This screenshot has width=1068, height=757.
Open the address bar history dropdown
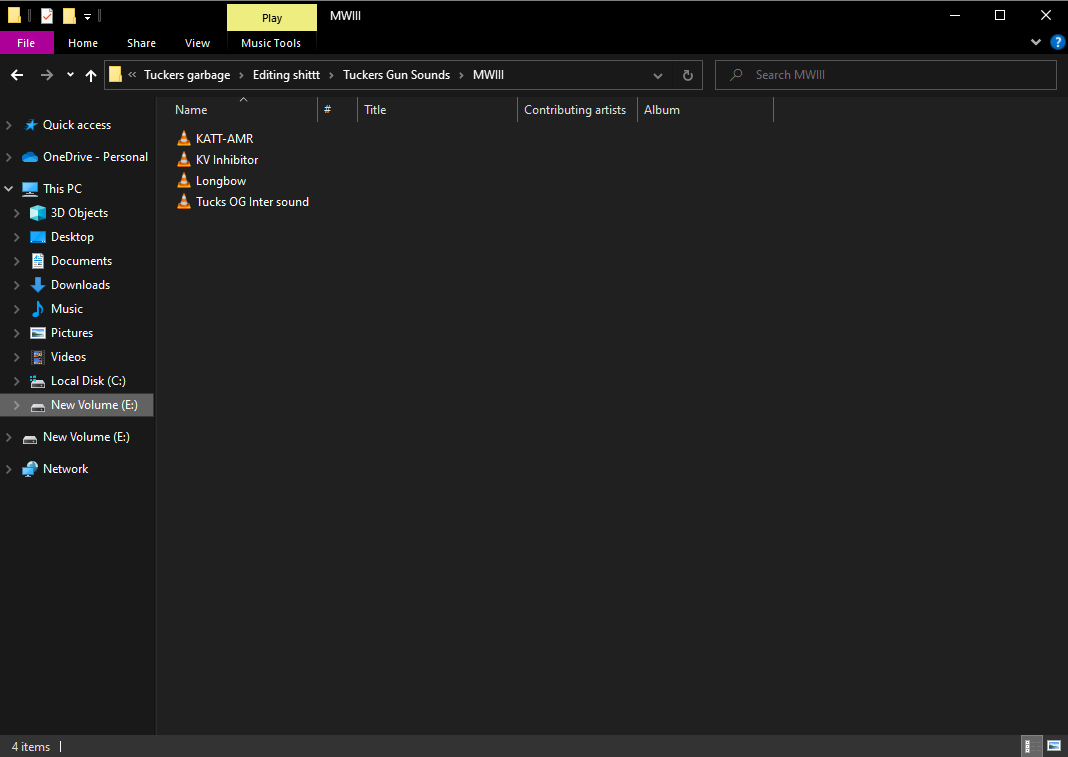pos(658,75)
